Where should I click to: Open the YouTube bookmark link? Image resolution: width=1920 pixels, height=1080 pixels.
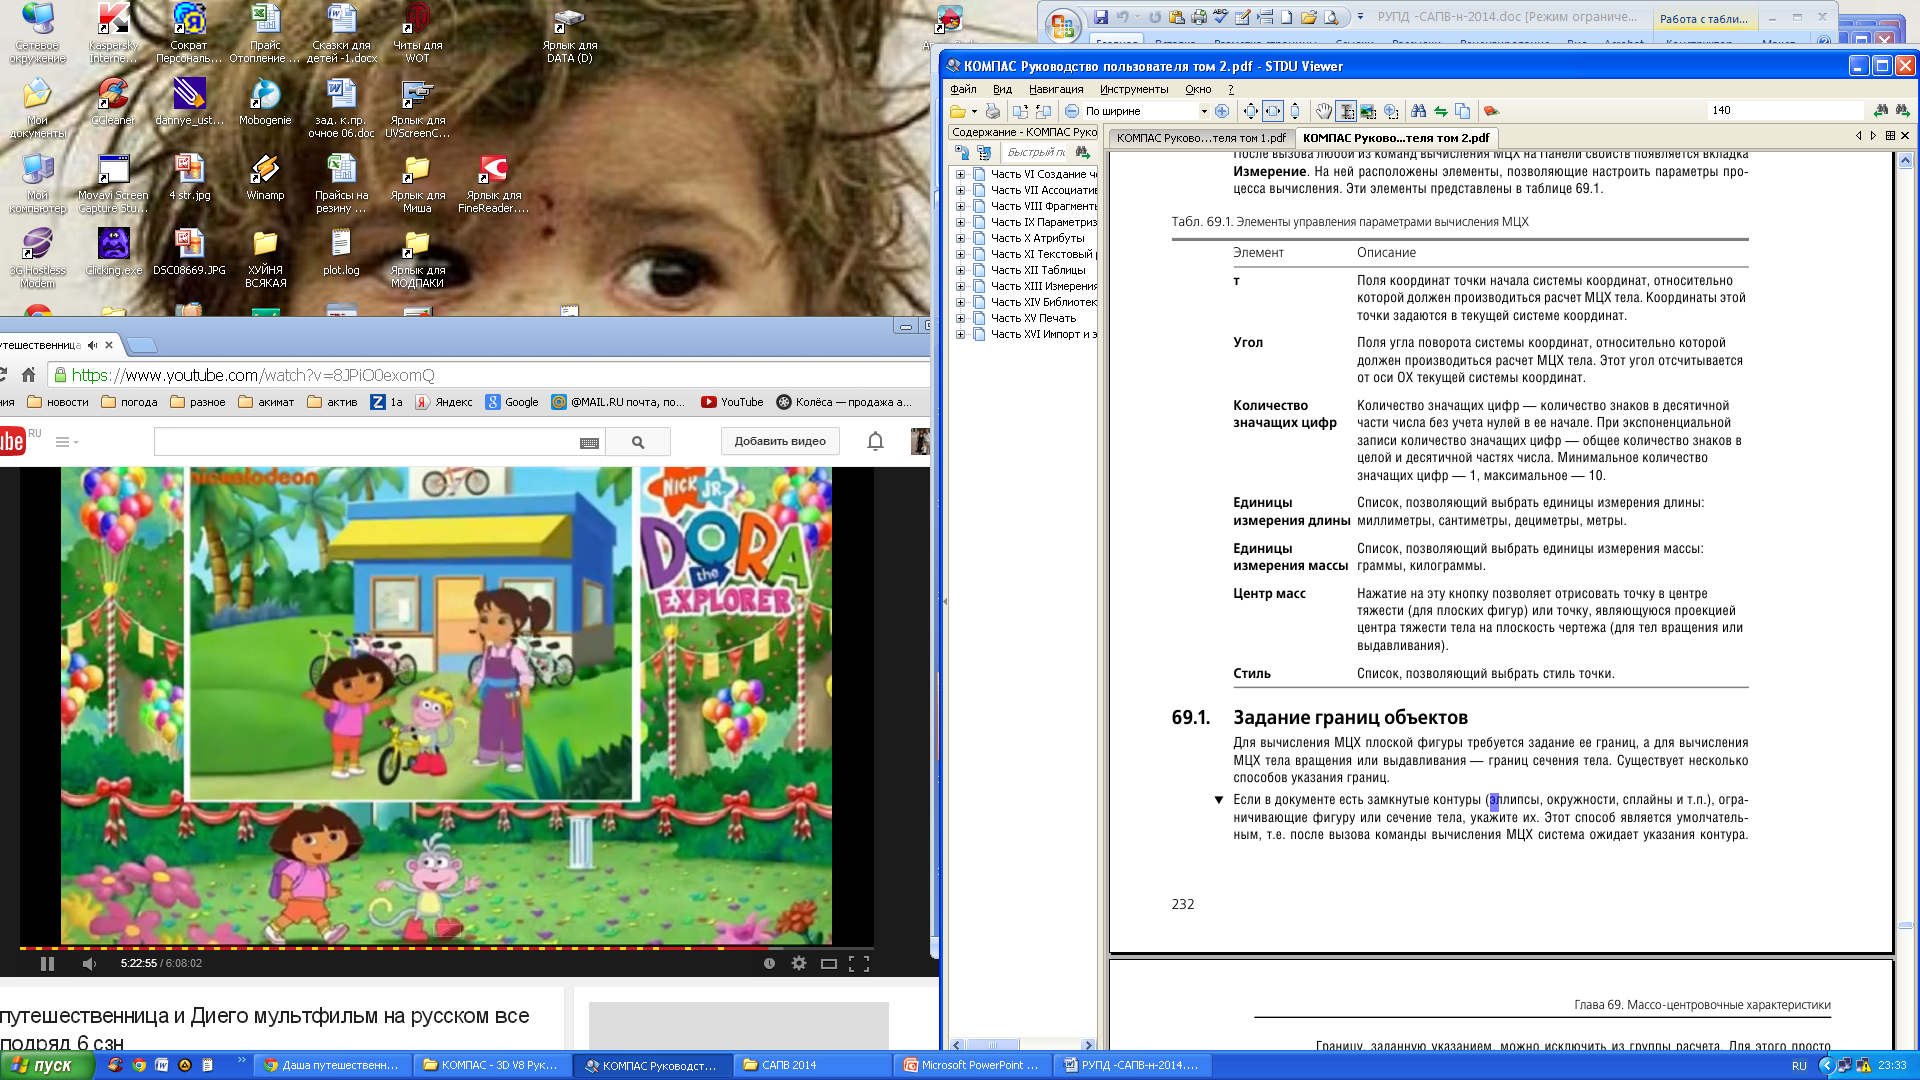[x=732, y=402]
